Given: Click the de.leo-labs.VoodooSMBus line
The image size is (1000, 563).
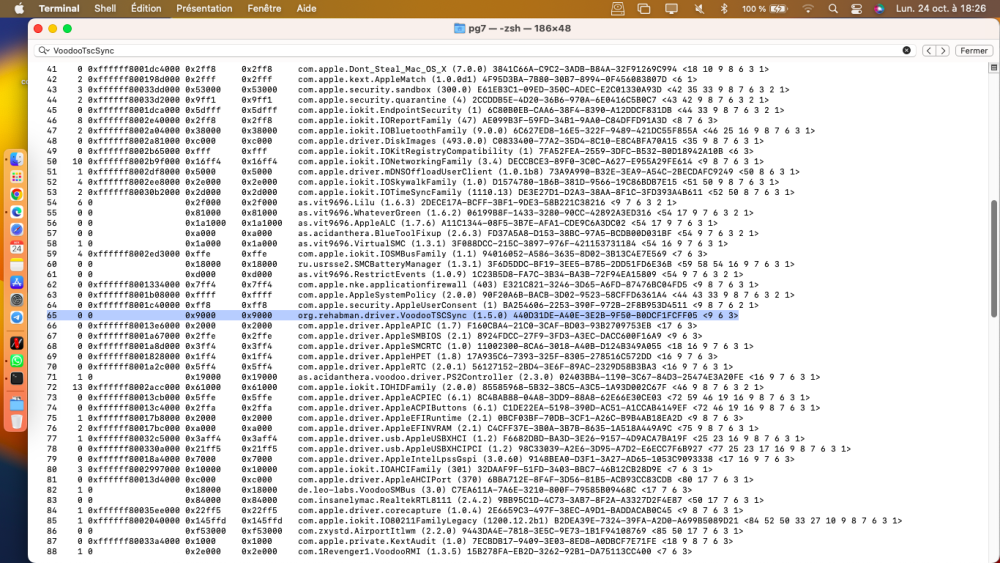Looking at the screenshot, I should 369,490.
